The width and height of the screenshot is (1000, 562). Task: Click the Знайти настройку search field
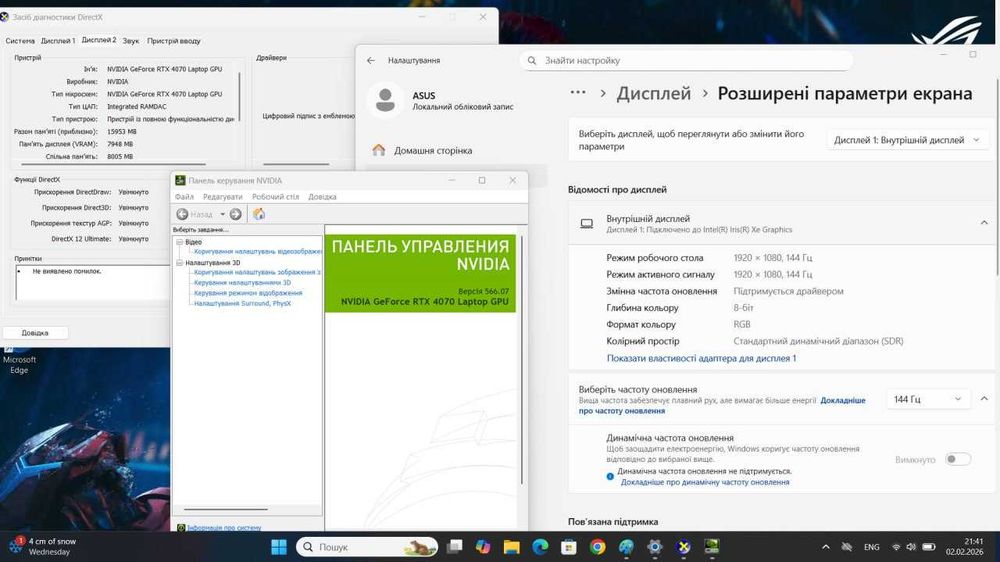pos(686,61)
